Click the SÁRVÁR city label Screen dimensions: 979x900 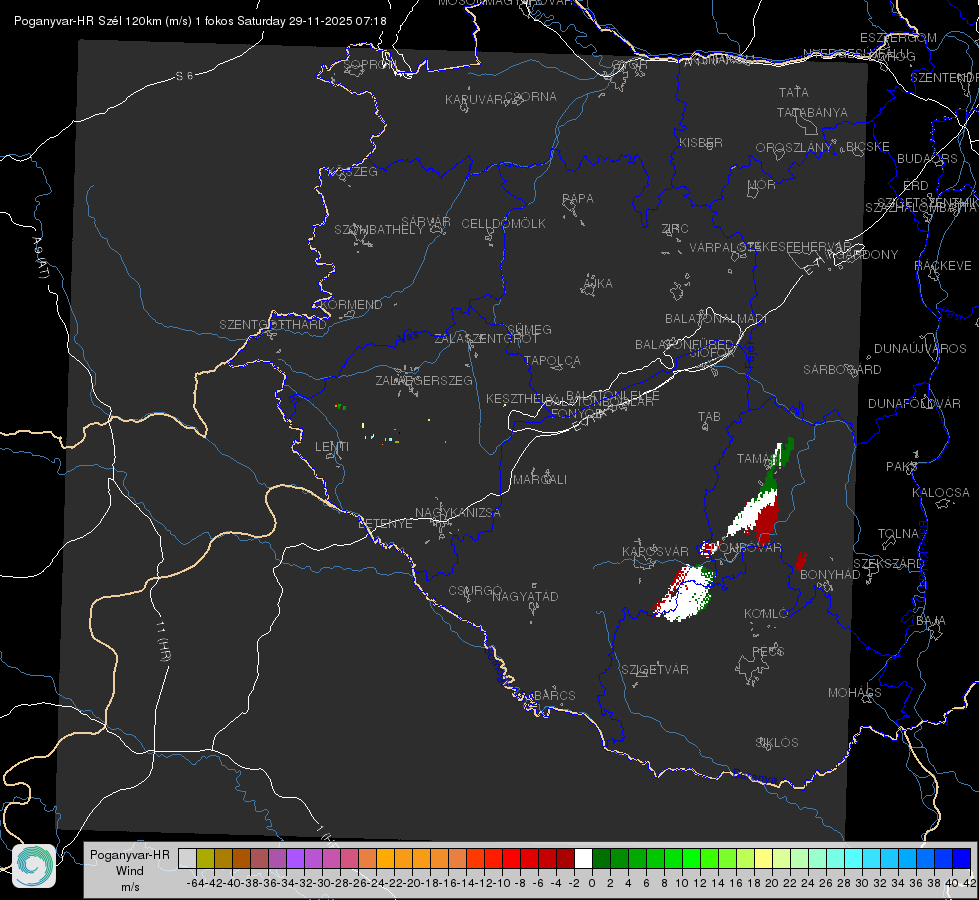coord(425,222)
